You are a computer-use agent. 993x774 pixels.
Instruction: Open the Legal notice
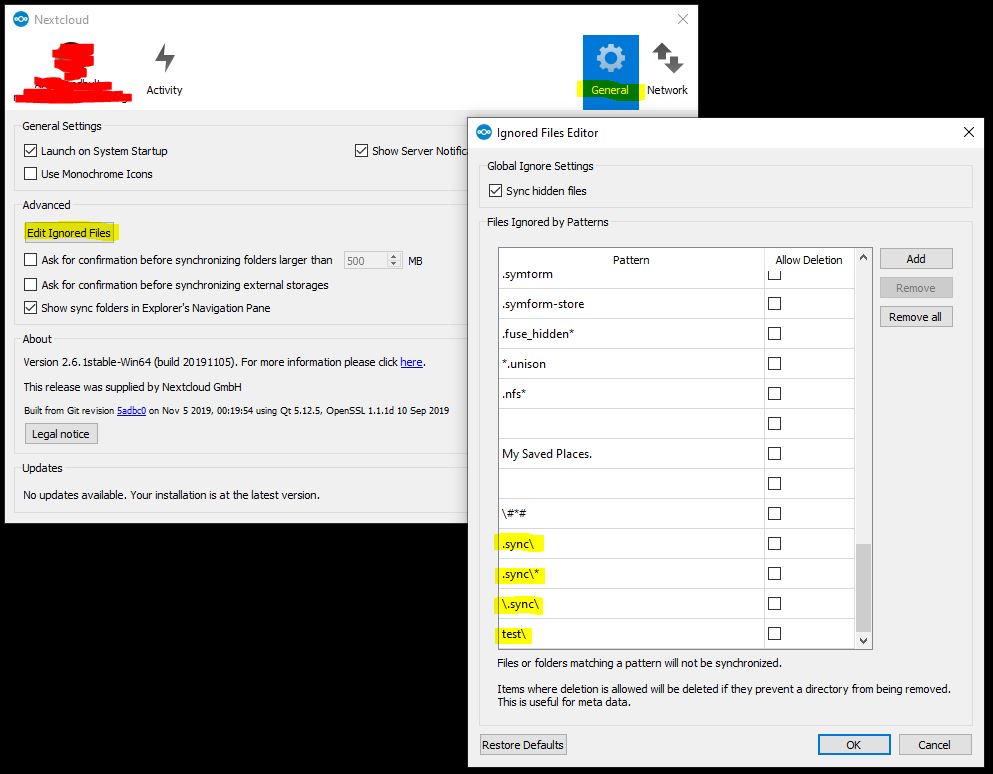[61, 434]
